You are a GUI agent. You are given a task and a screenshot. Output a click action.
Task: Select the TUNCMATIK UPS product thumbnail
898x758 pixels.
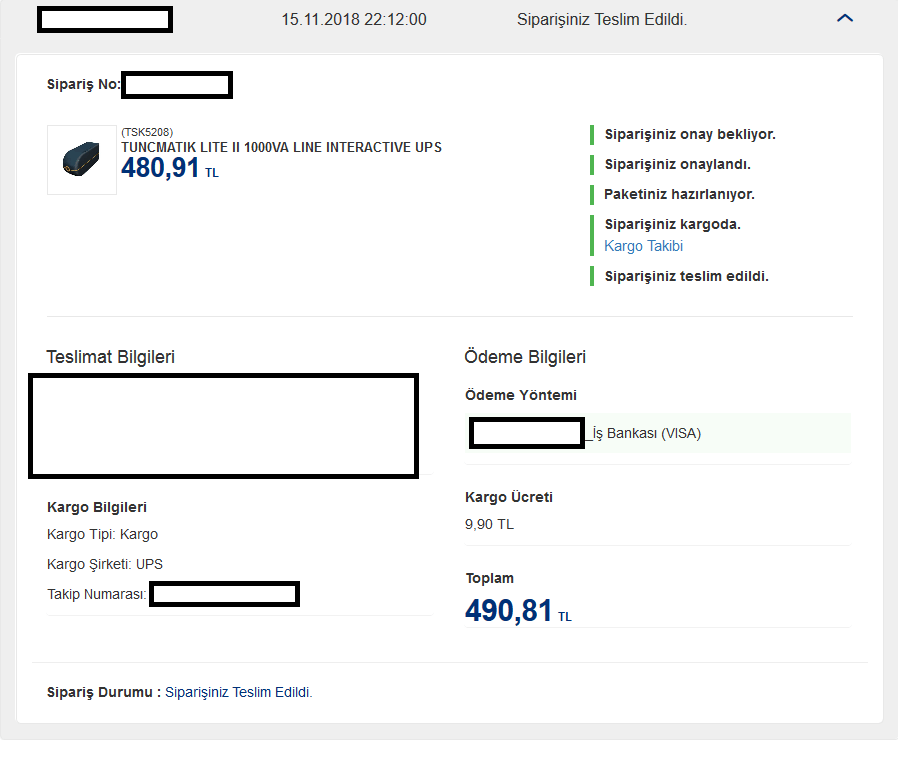click(81, 160)
